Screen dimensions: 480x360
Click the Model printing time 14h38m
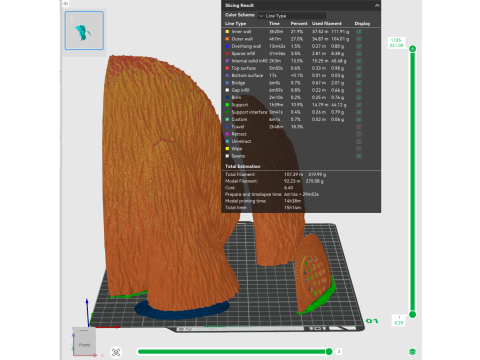292,201
